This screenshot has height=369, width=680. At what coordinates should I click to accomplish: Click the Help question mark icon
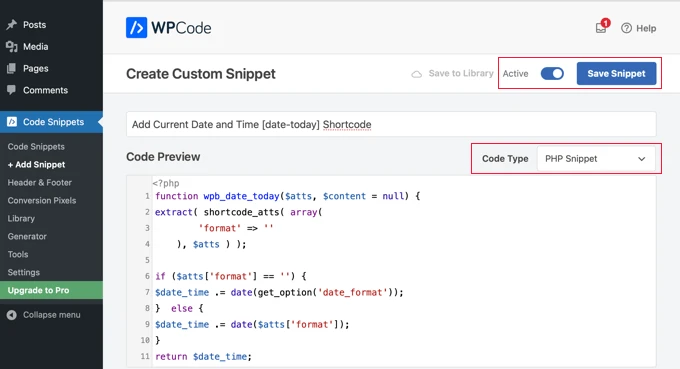coord(626,28)
